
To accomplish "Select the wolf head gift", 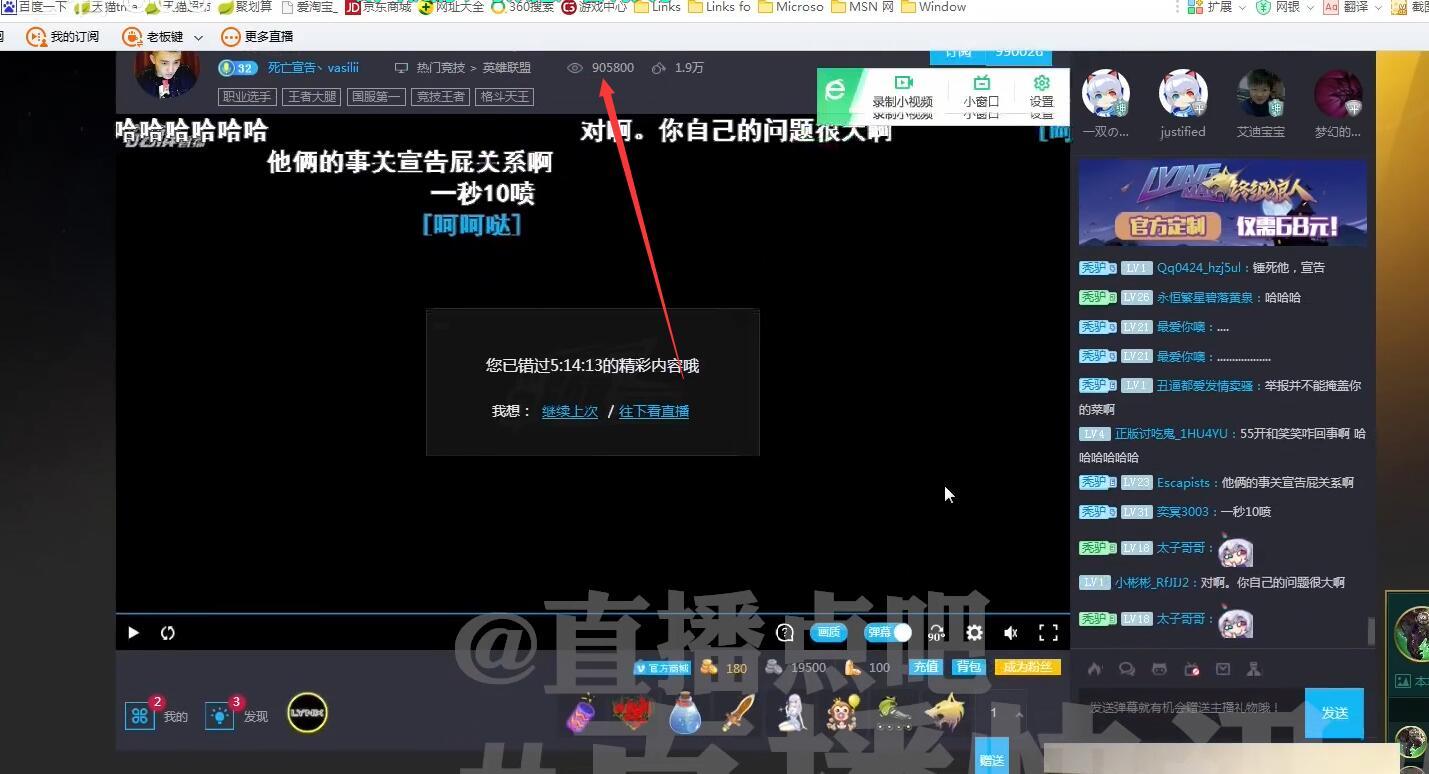I will pyautogui.click(x=945, y=713).
